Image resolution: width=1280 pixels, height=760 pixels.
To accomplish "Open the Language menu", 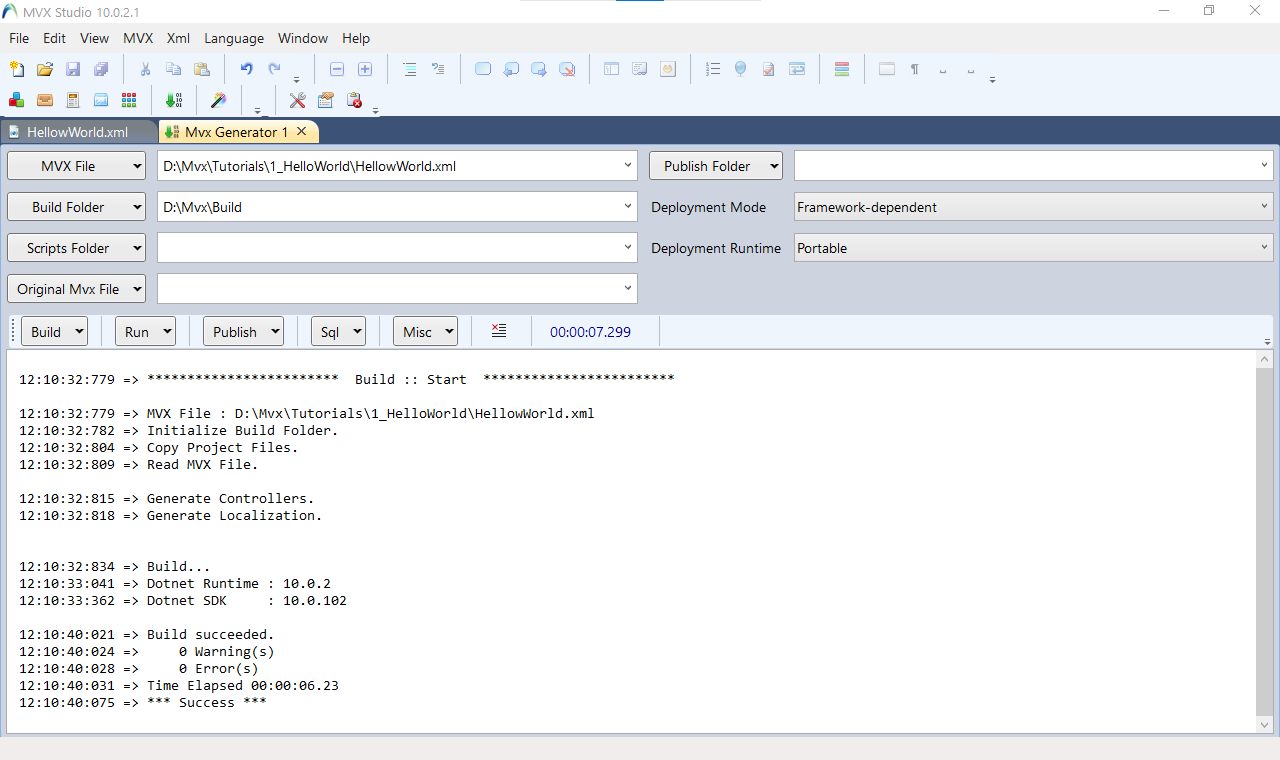I will click(x=234, y=38).
